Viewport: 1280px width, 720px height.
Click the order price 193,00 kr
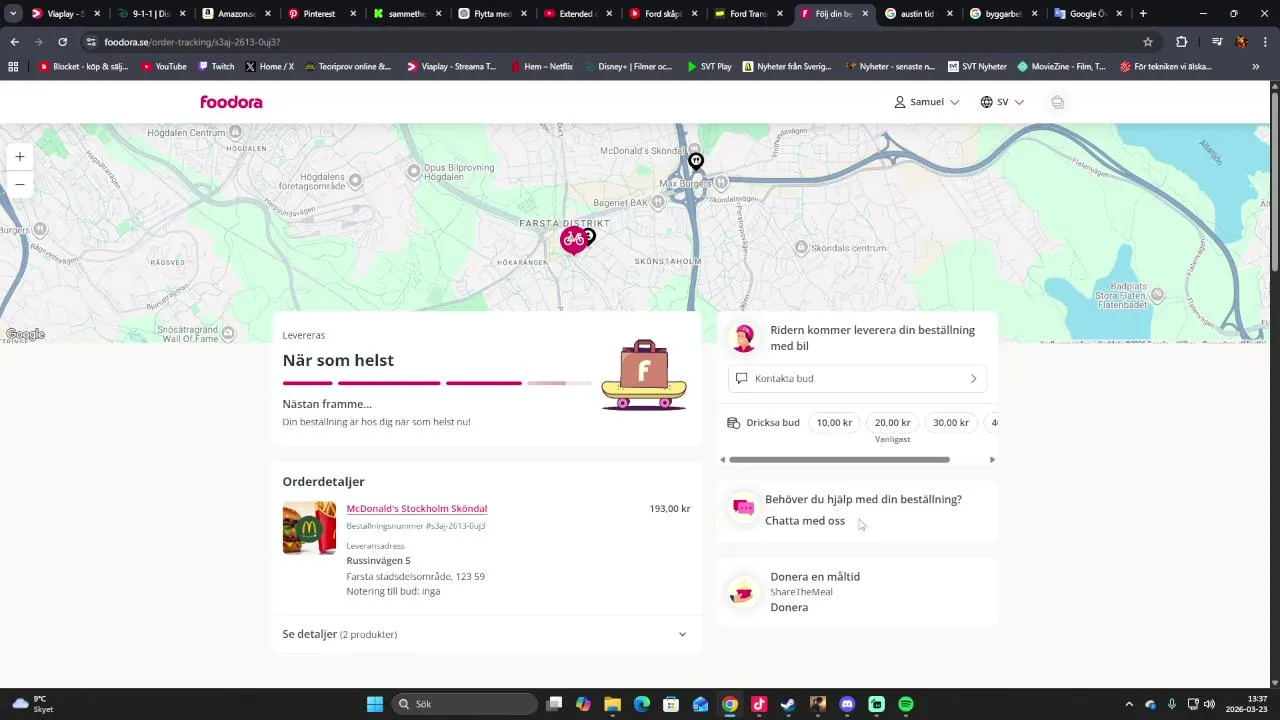click(x=670, y=509)
